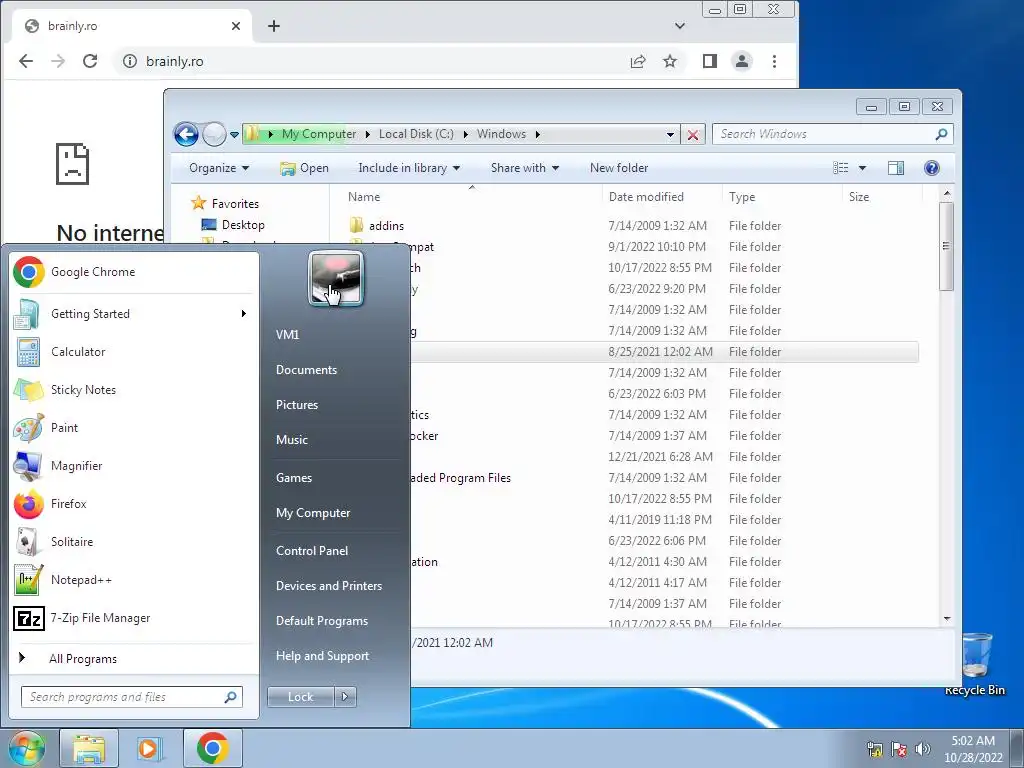Select the brainly.ro tab in Chrome
This screenshot has height=768, width=1024.
(x=131, y=26)
